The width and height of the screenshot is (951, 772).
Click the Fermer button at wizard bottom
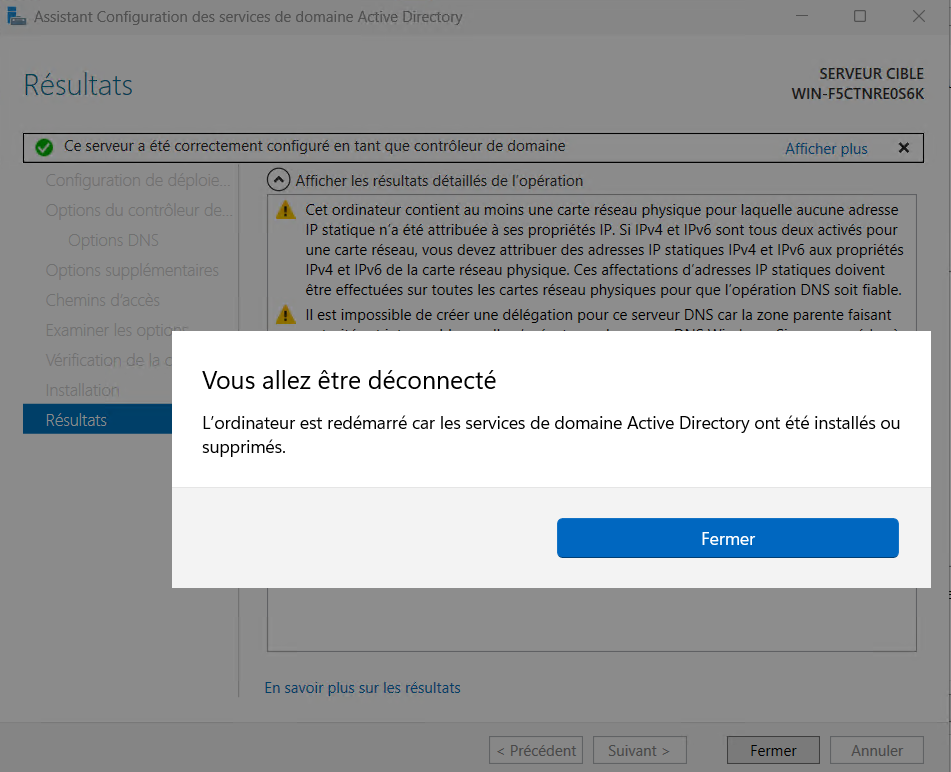[x=773, y=750]
